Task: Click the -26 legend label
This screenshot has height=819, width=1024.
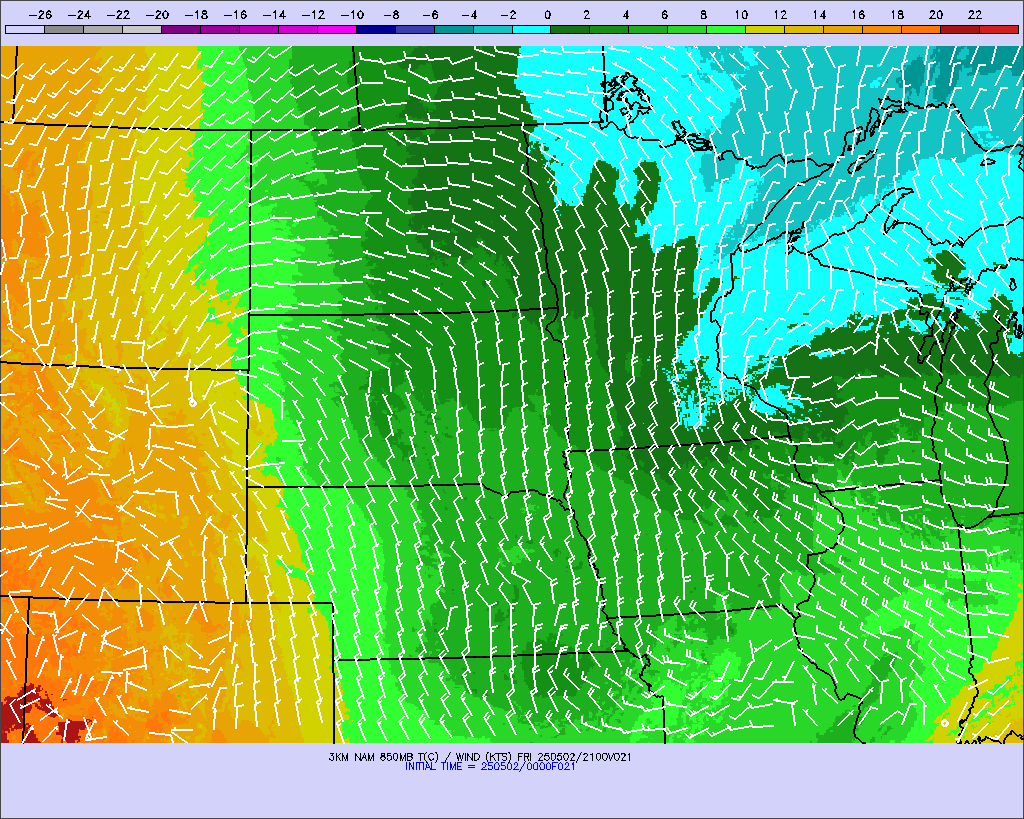Action: coord(41,15)
